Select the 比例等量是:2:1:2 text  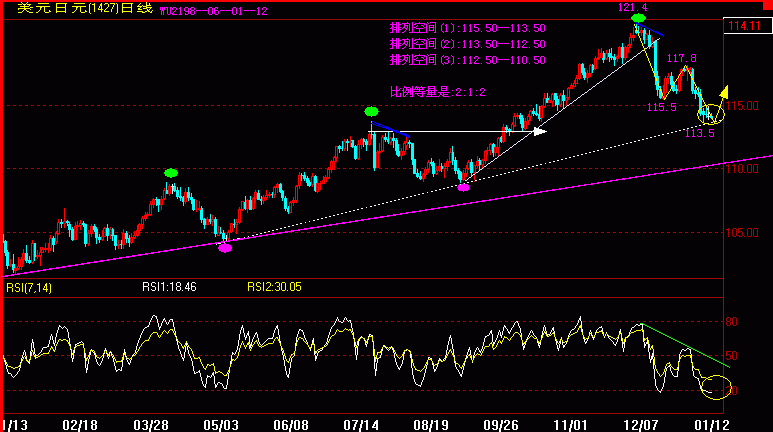[x=438, y=92]
